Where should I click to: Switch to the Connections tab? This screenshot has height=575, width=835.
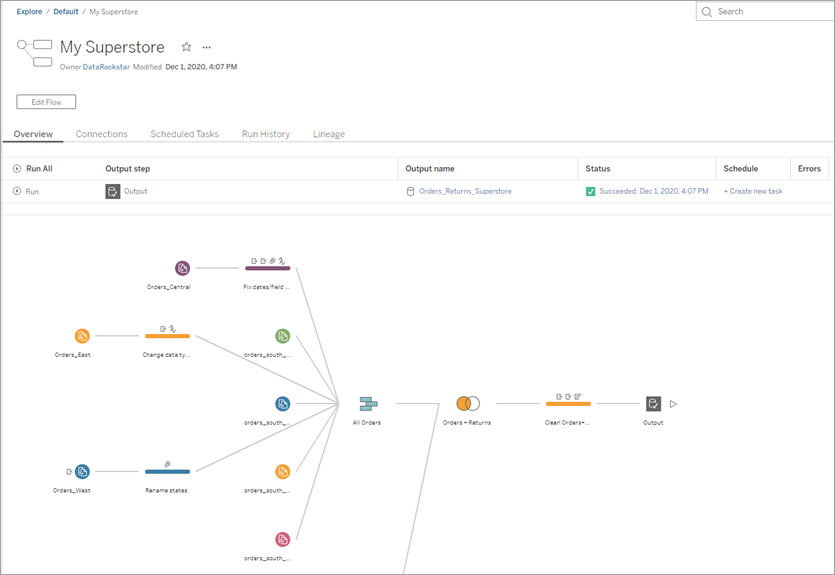101,134
